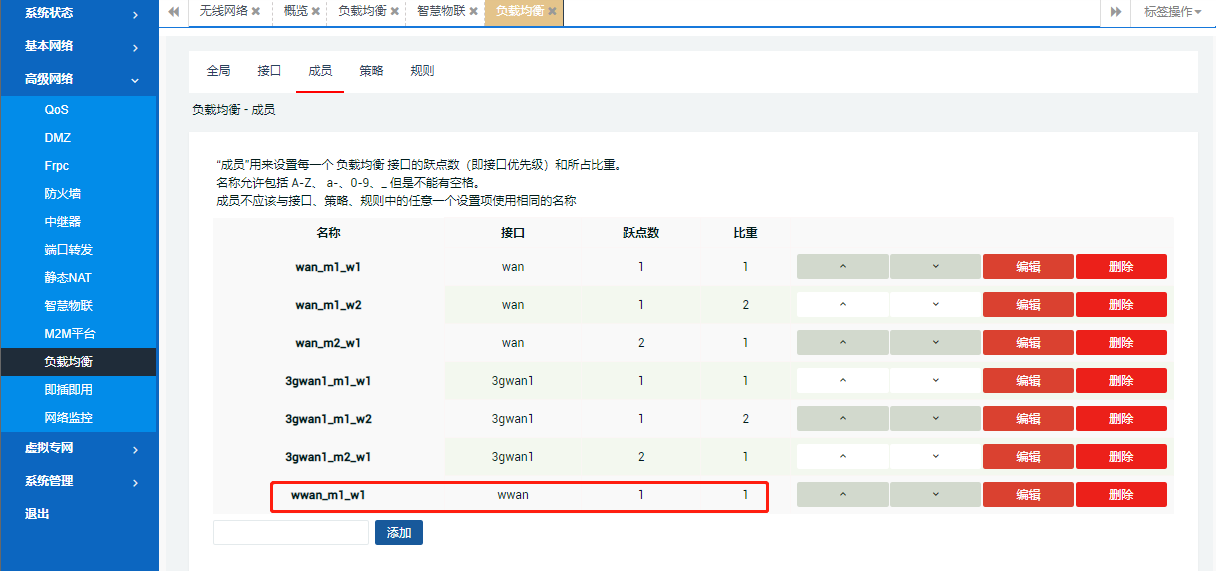Move 3gwan1_m1_w1 member down with arrow
1216x571 pixels.
935,381
